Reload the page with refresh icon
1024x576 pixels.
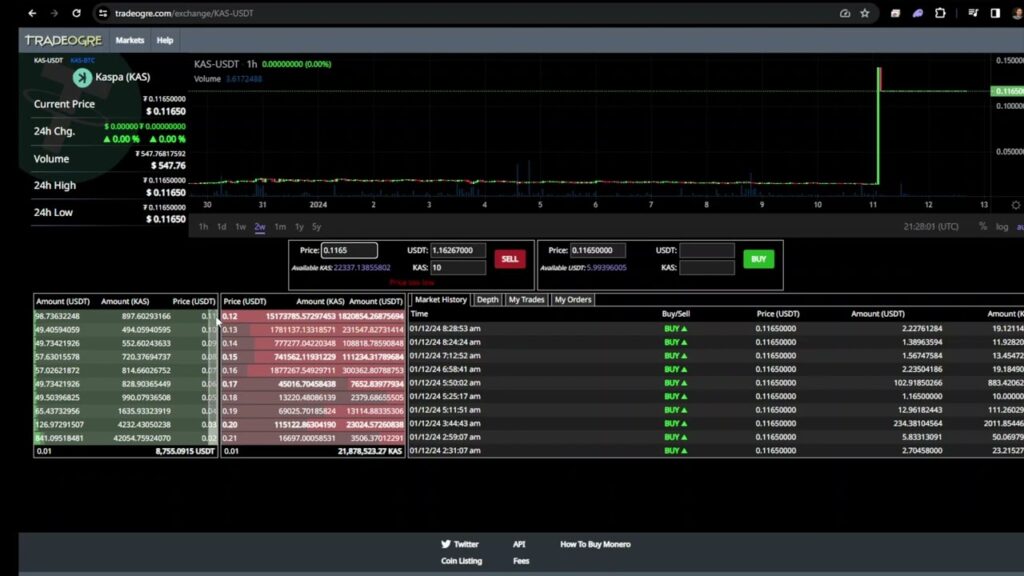[x=76, y=13]
